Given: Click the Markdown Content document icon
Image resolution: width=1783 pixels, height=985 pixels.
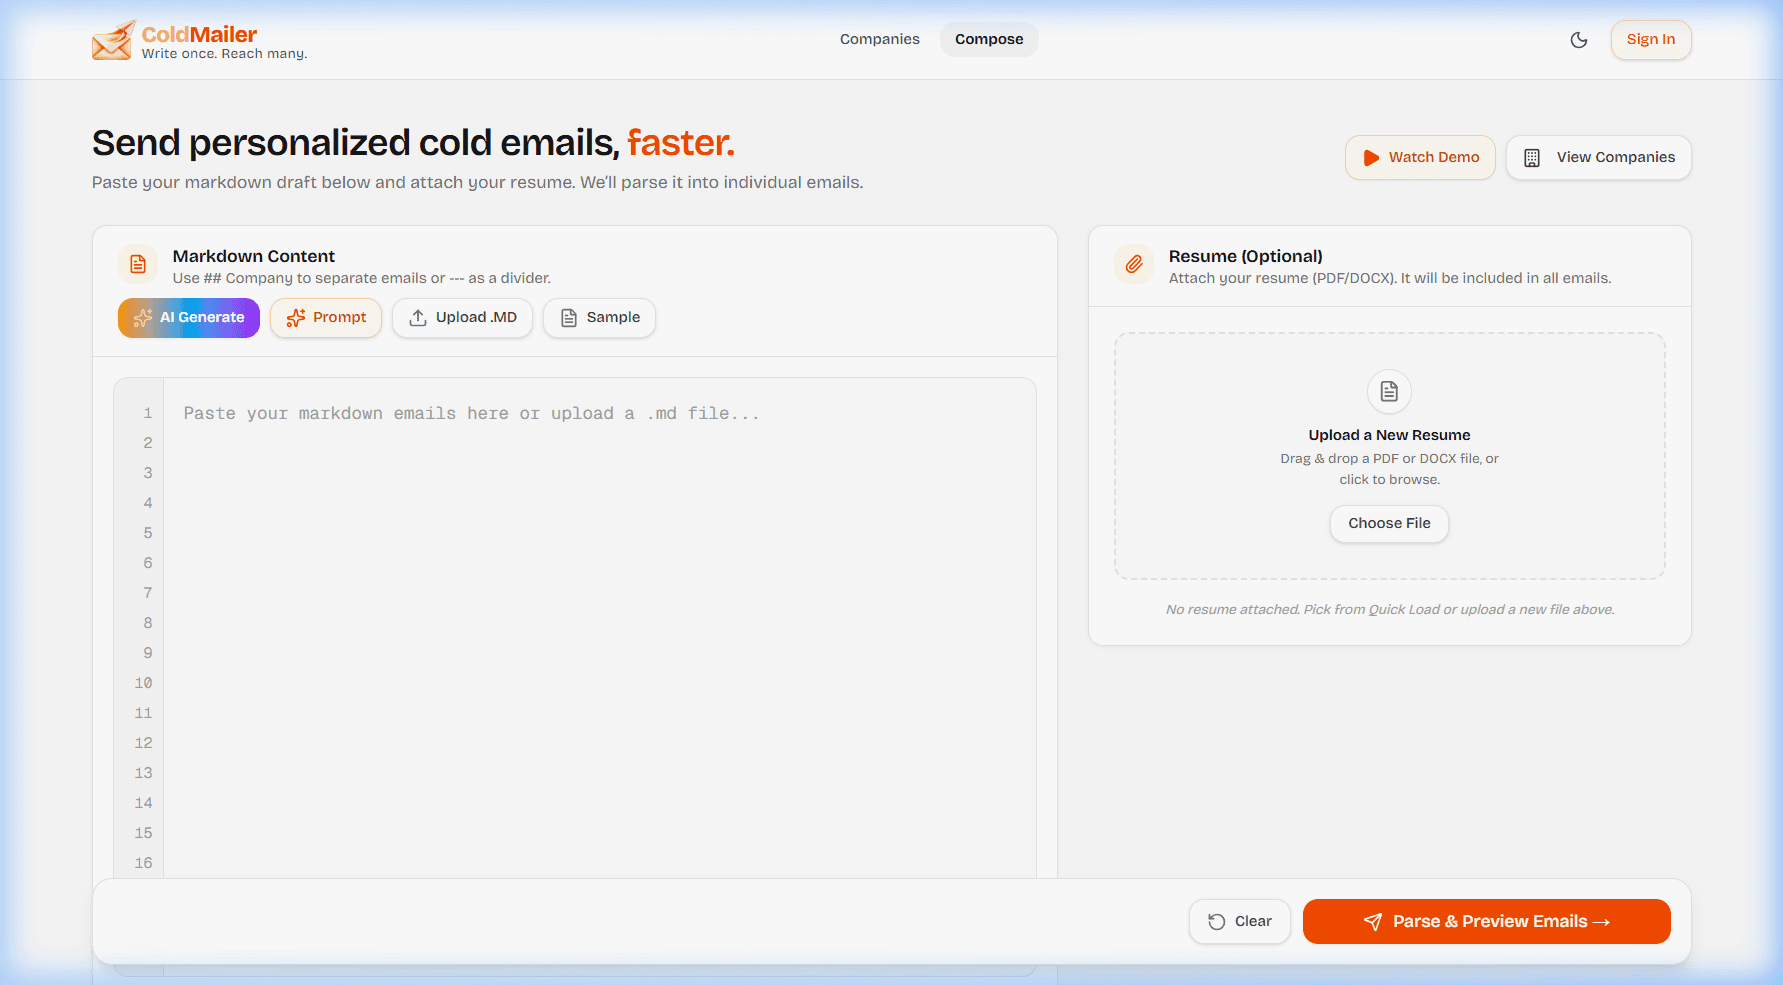Looking at the screenshot, I should pos(138,264).
